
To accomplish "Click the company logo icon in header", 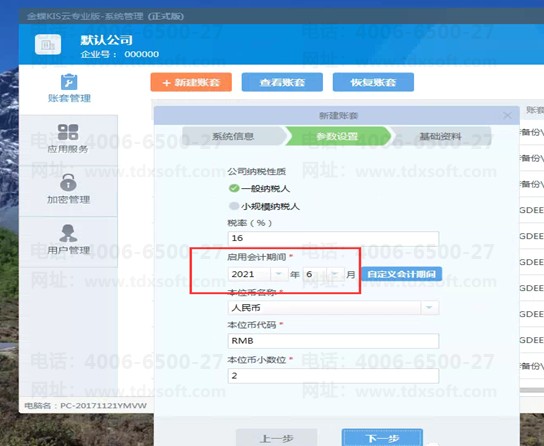I will coord(48,44).
